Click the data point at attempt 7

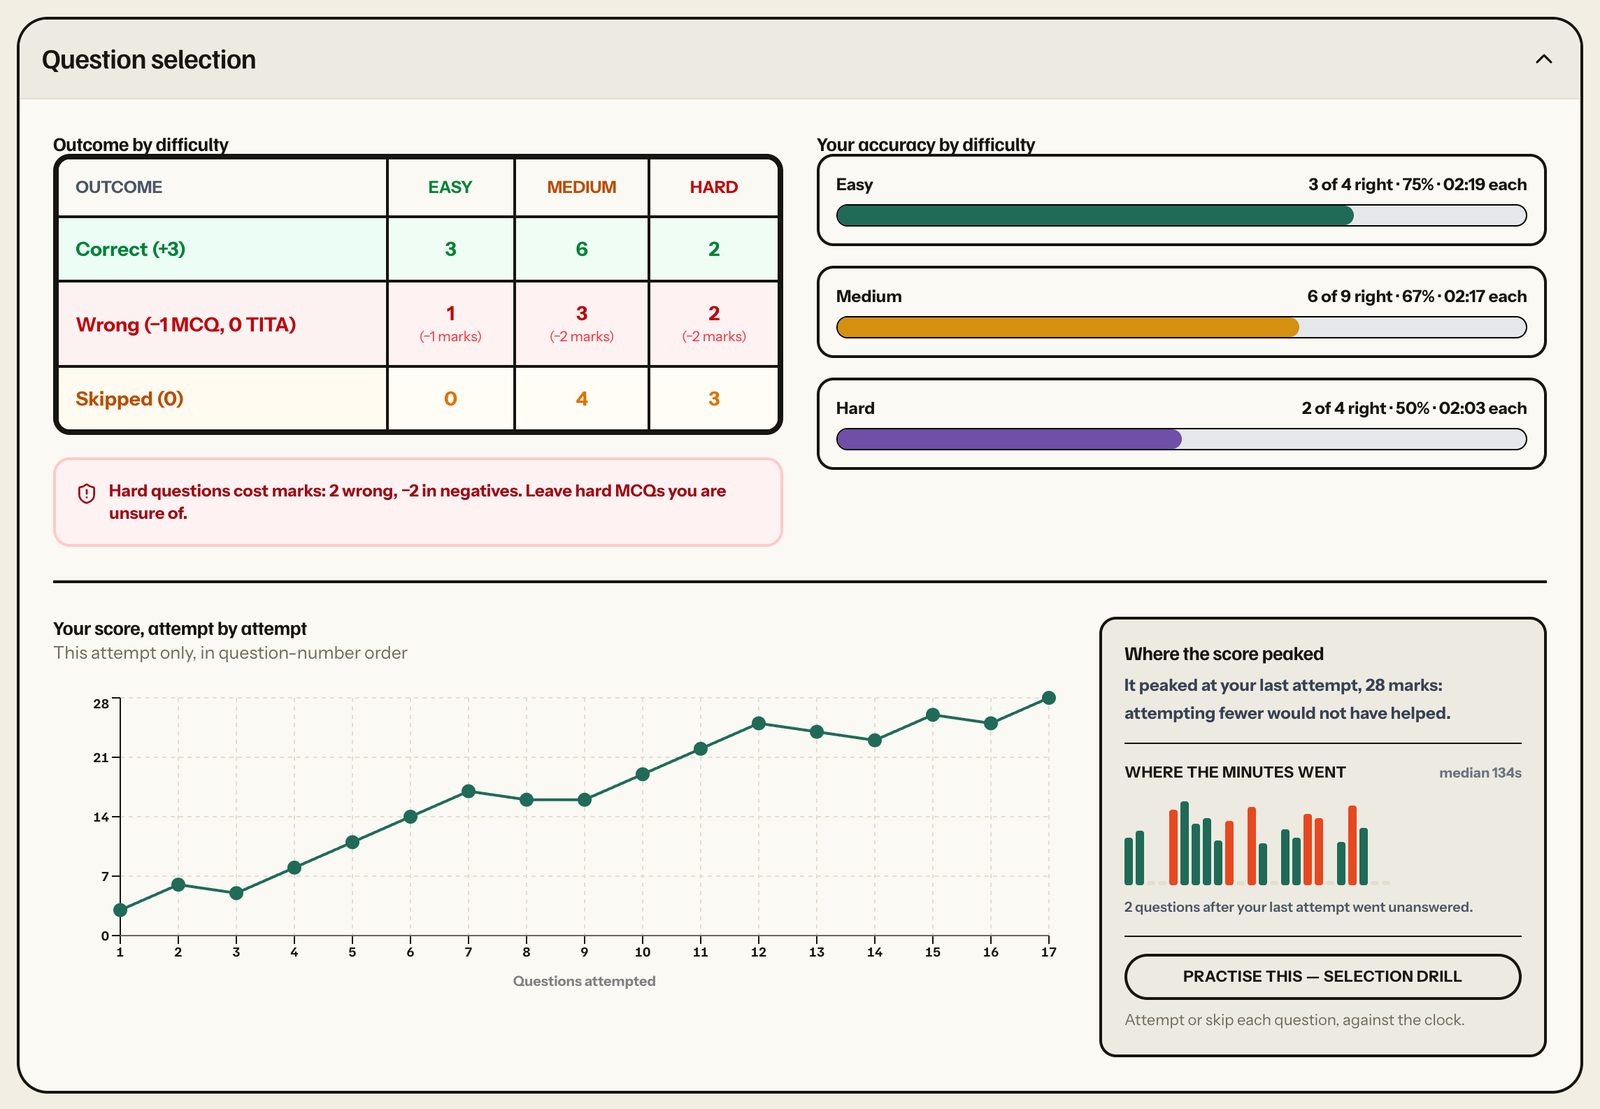coord(468,791)
